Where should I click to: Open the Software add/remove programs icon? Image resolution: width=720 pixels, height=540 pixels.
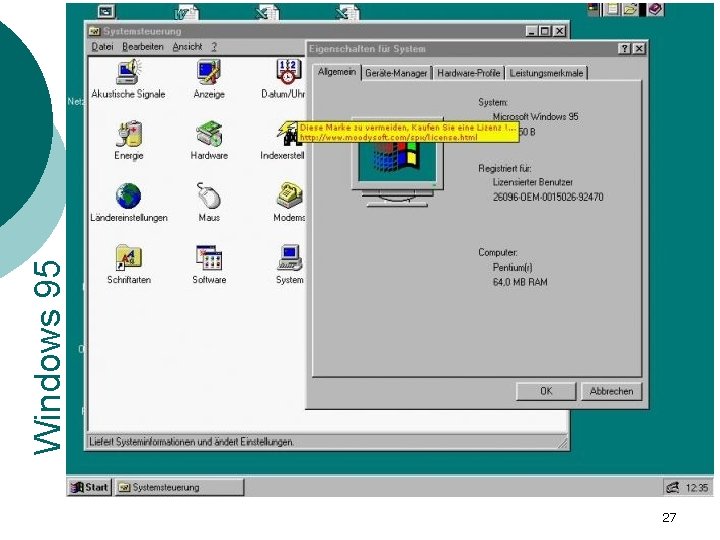pyautogui.click(x=209, y=258)
